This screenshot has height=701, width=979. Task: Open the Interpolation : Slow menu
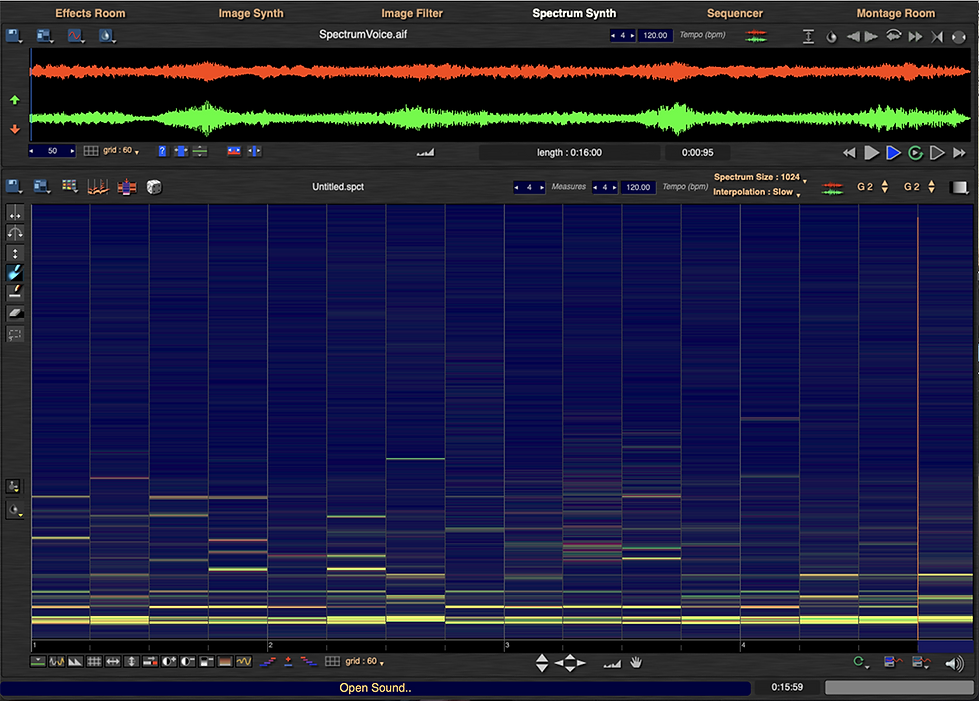(x=756, y=192)
